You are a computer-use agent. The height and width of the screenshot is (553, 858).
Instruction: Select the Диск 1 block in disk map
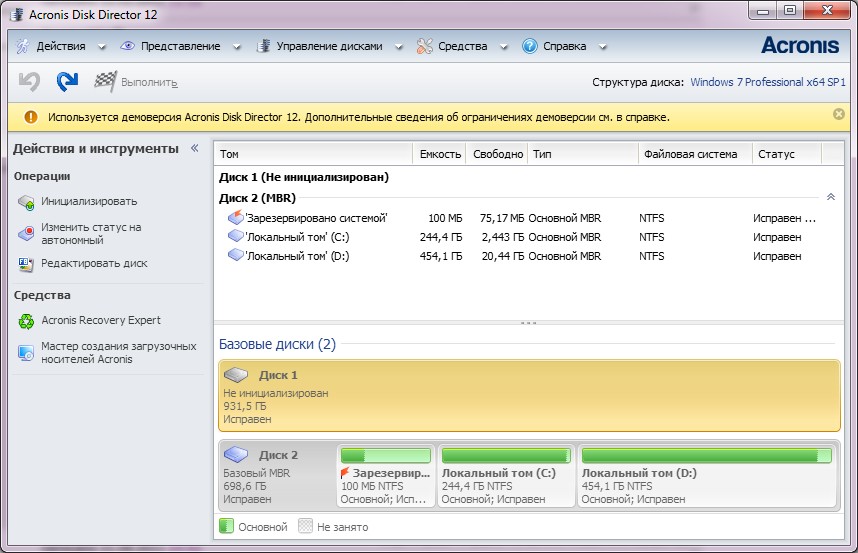[x=529, y=396]
